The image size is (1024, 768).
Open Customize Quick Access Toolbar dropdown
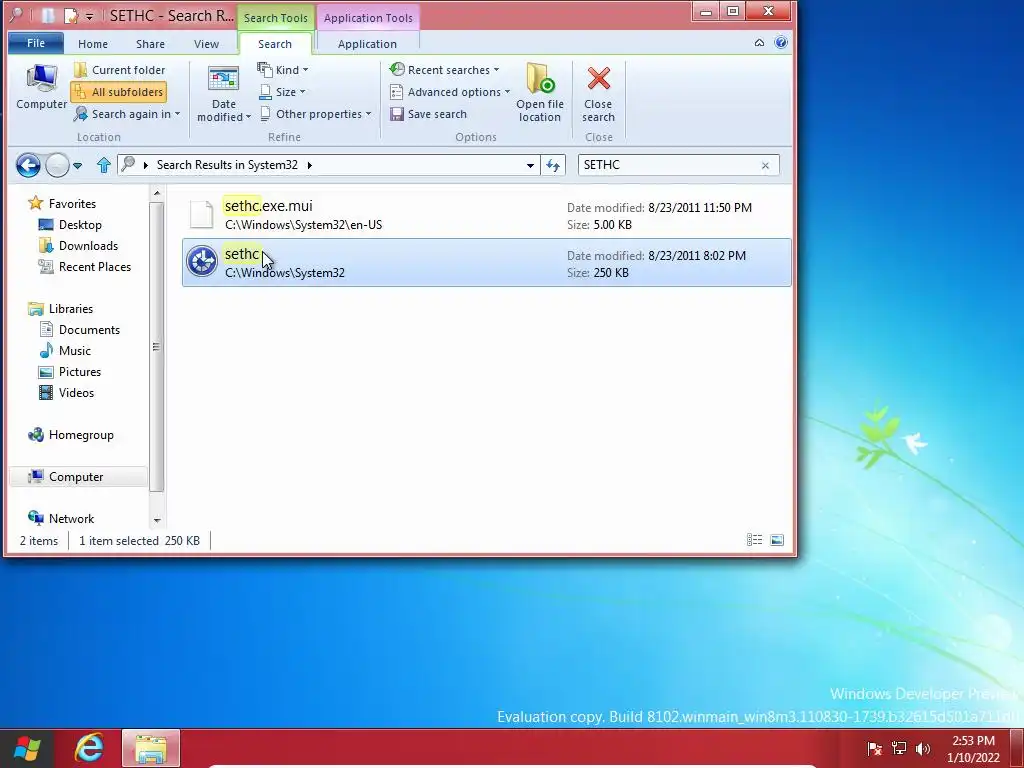89,16
